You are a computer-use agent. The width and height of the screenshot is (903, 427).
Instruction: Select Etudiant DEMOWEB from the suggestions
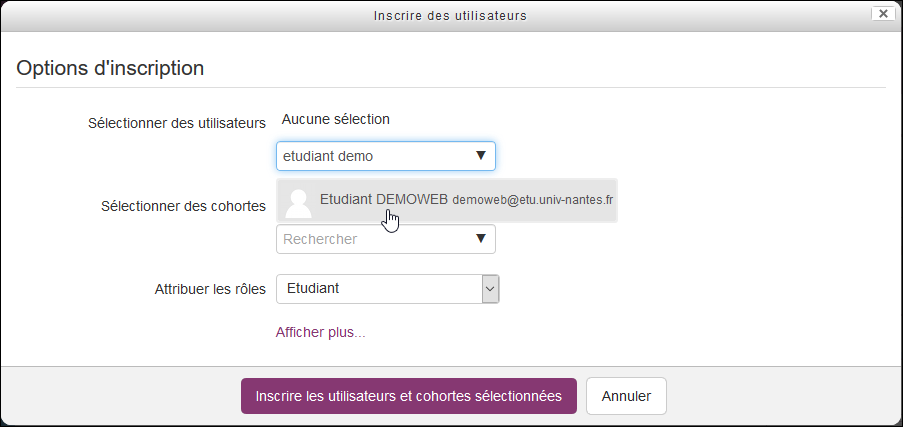click(383, 199)
